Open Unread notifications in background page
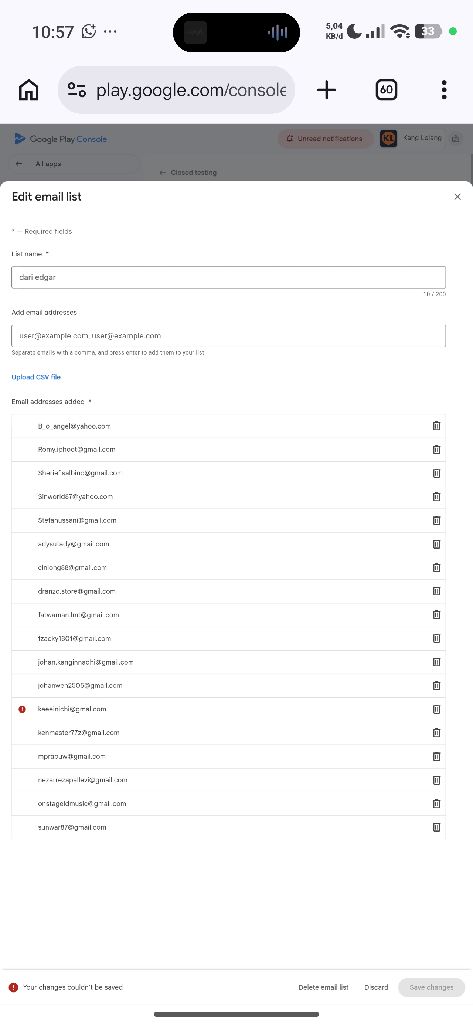The height and width of the screenshot is (1024, 473). [x=325, y=138]
